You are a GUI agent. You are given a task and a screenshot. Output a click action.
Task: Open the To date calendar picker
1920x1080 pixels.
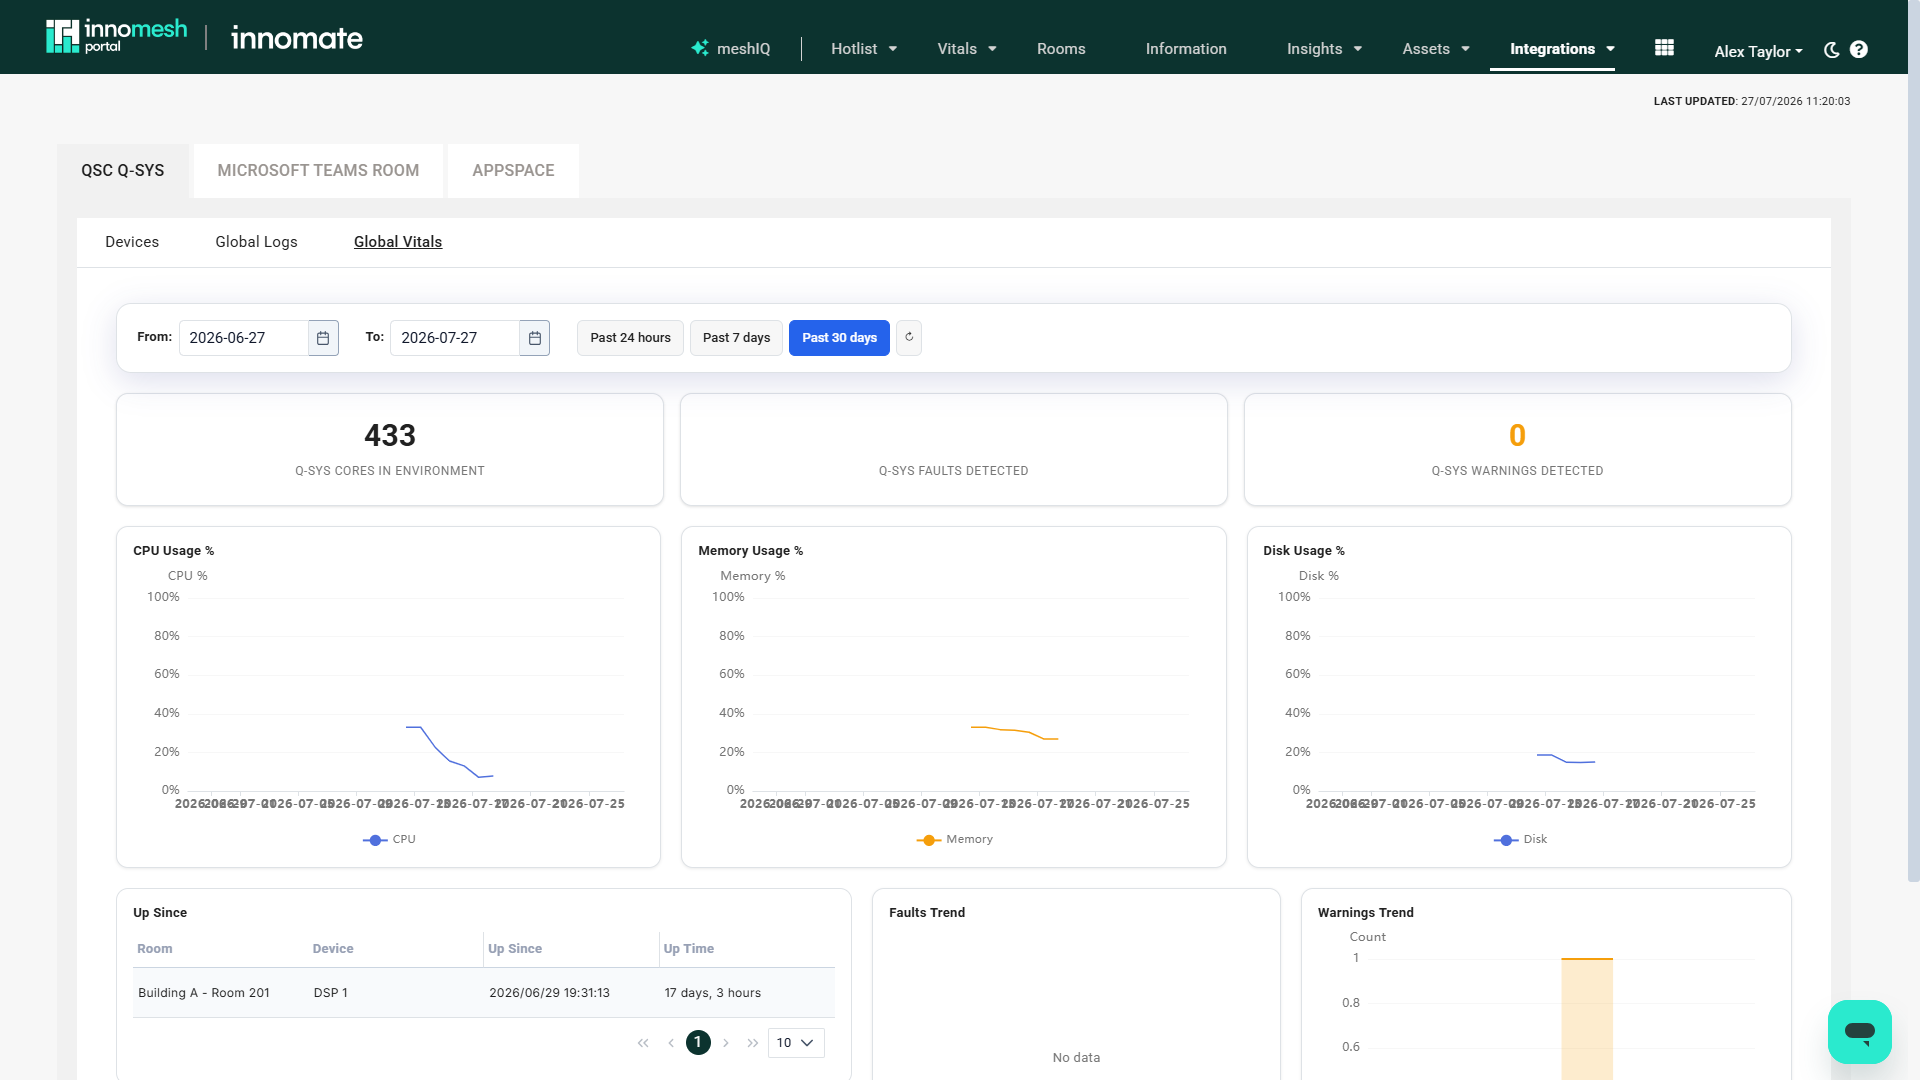[535, 338]
